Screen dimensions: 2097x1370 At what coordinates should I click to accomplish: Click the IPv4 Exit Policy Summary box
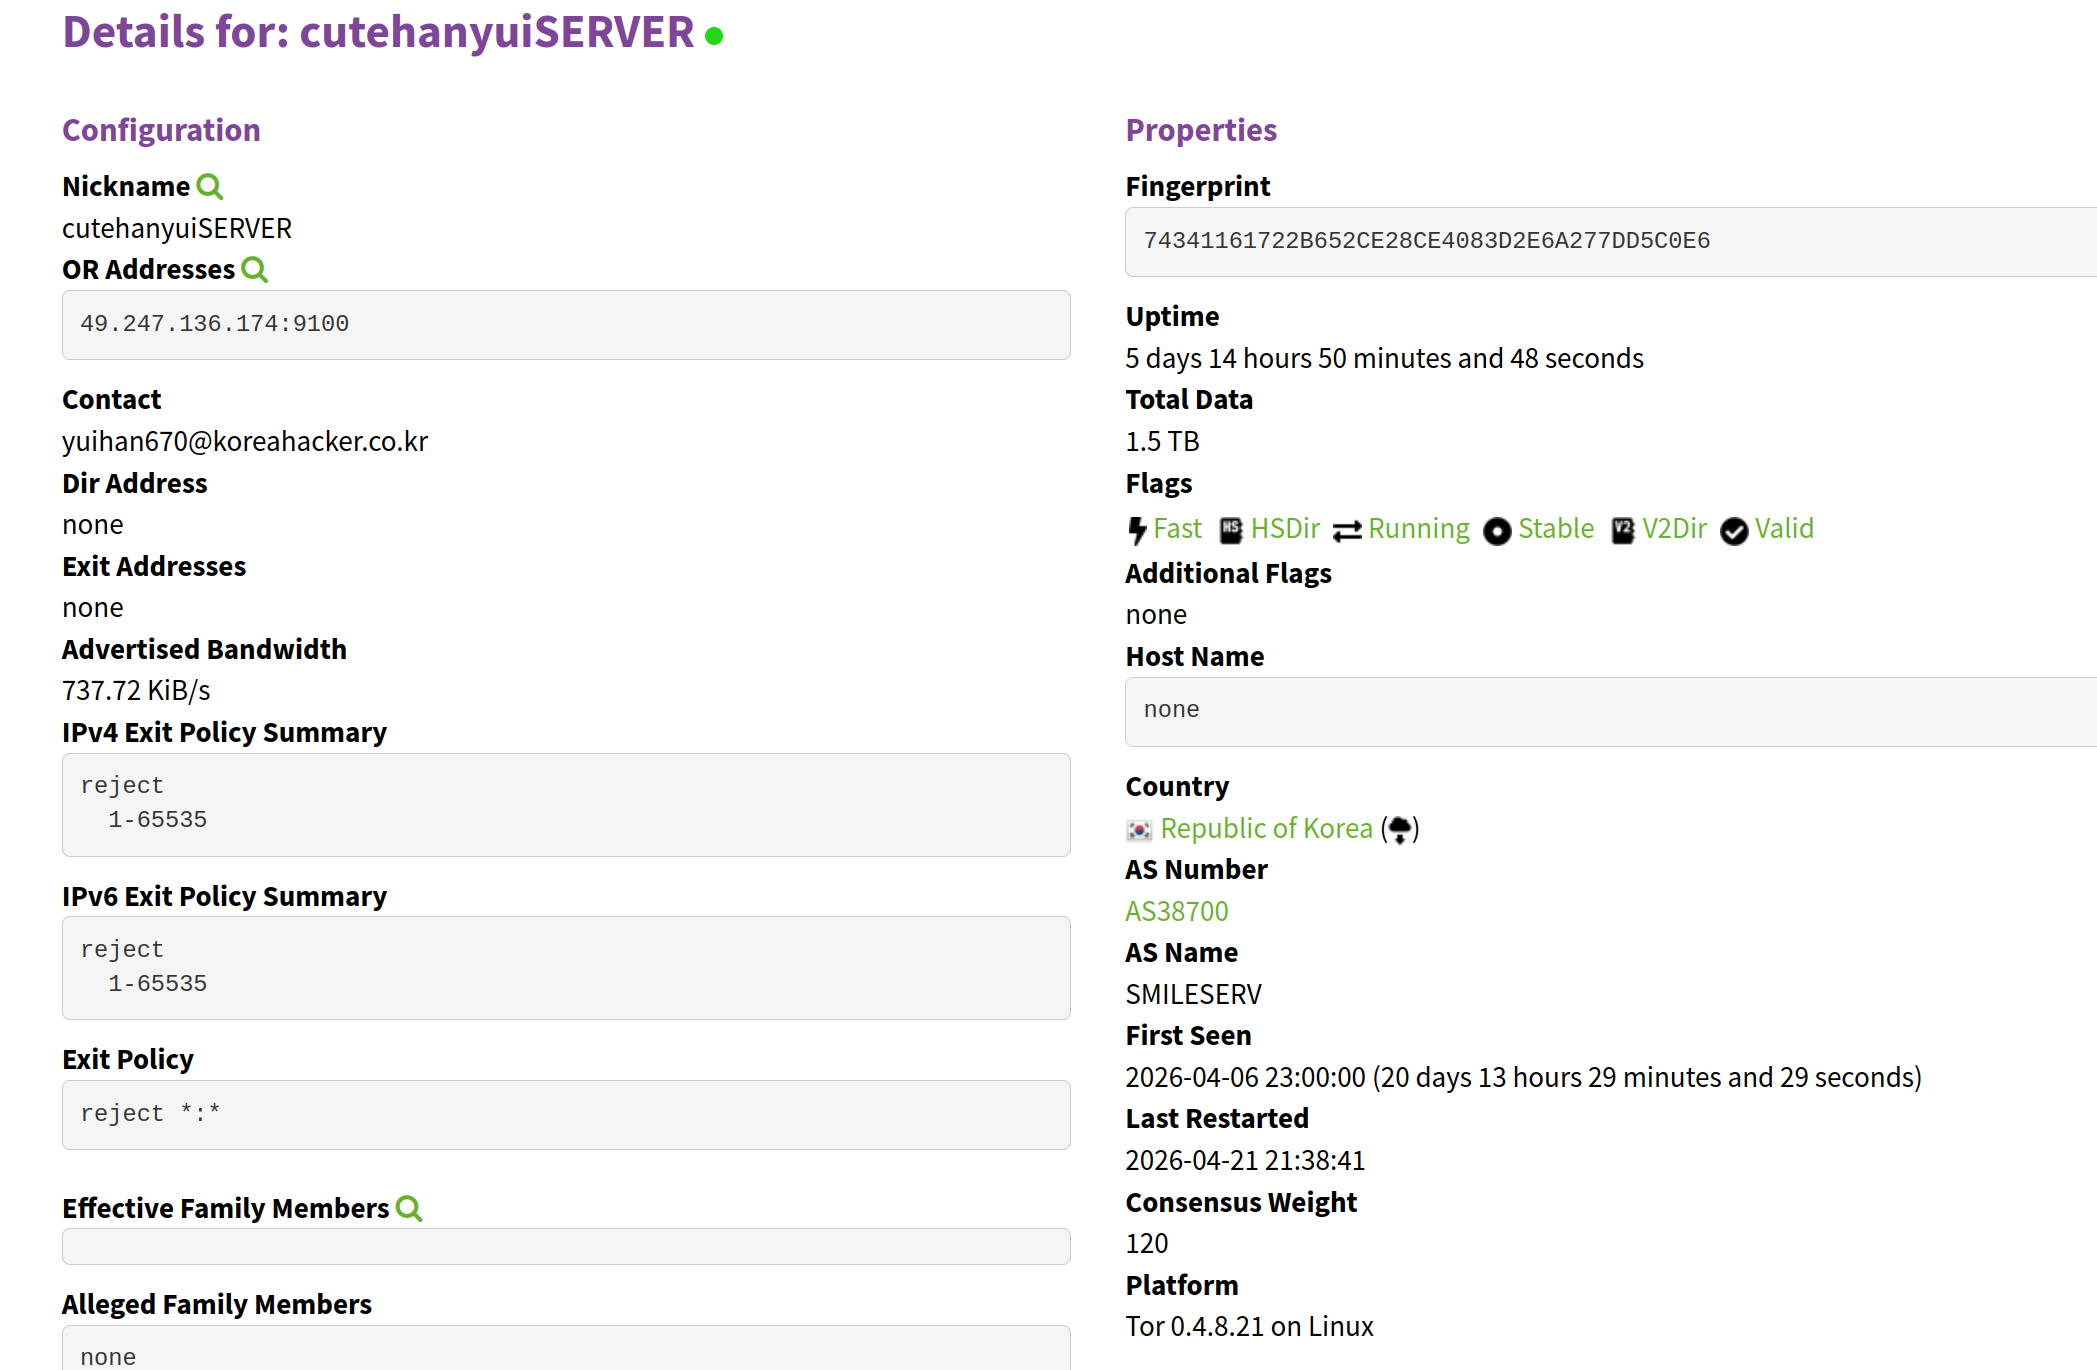point(566,804)
